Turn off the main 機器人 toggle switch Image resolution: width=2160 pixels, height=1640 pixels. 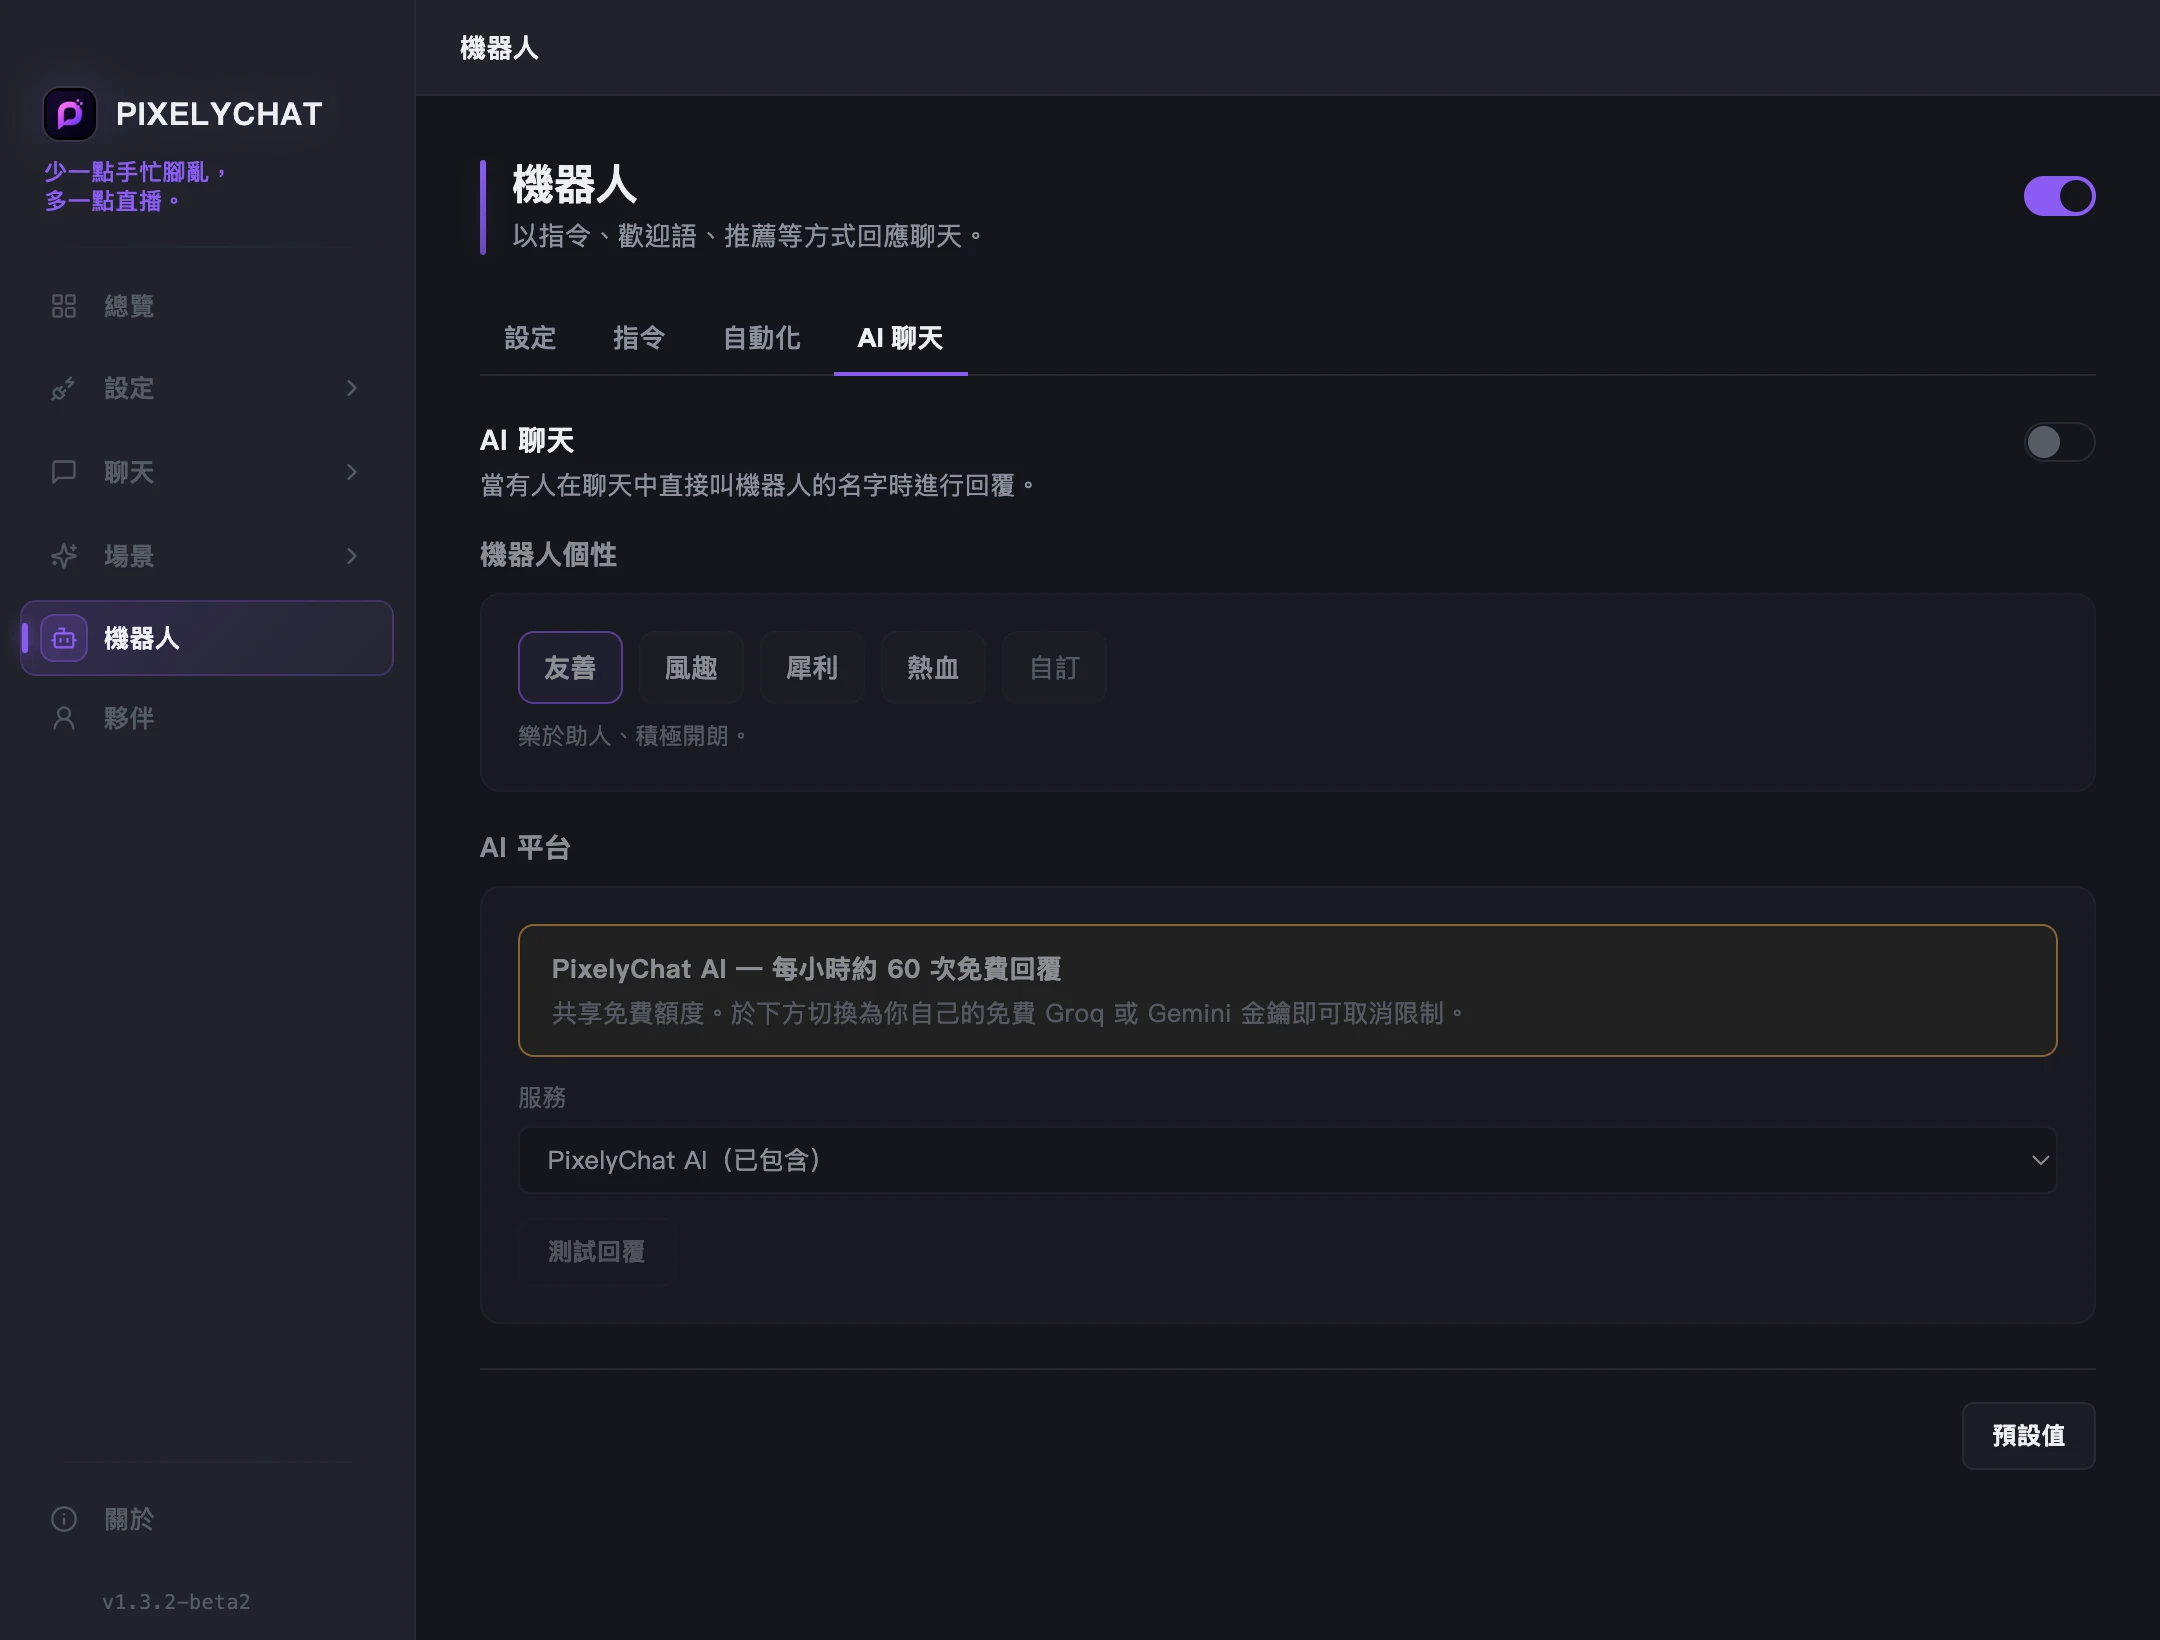click(2059, 196)
